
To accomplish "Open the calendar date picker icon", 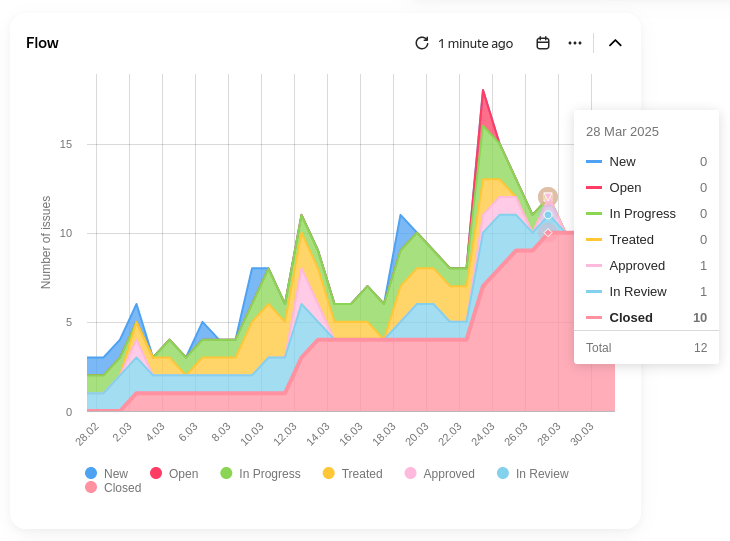I will [x=543, y=43].
